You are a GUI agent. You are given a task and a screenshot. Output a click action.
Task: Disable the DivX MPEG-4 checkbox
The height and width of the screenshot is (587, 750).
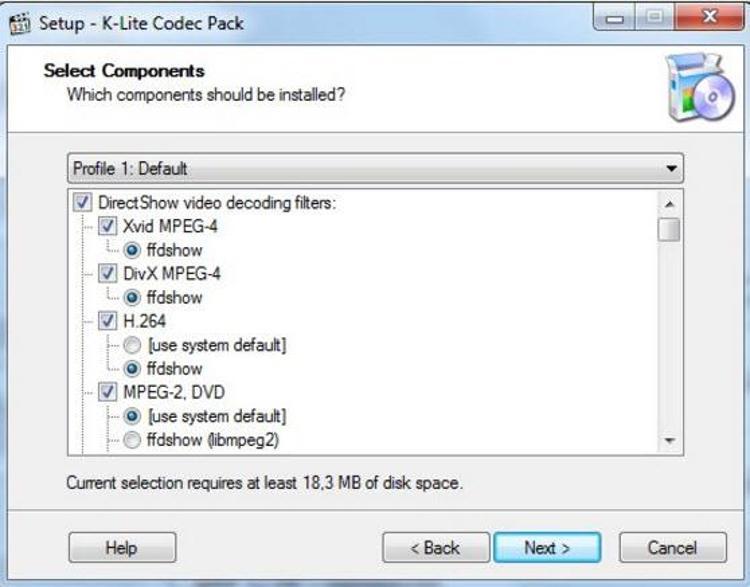(x=108, y=274)
